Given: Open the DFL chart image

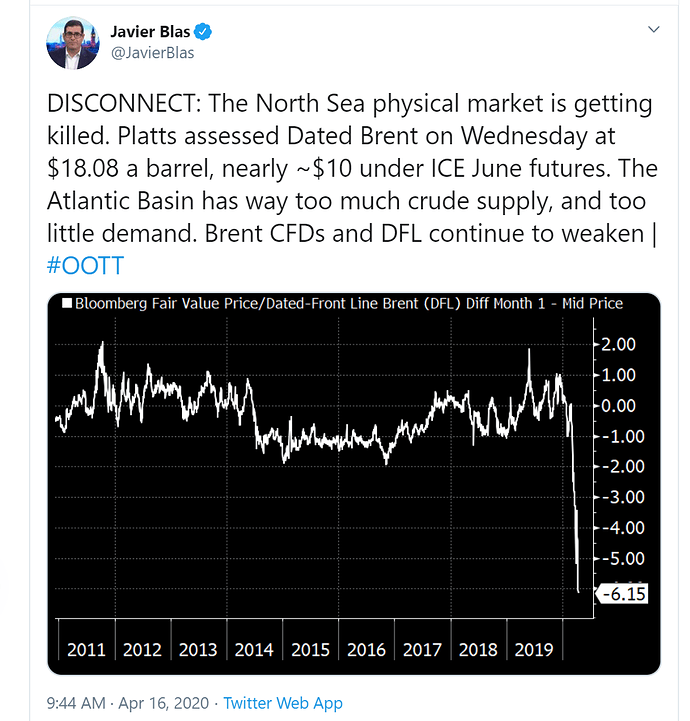Looking at the screenshot, I should [354, 484].
